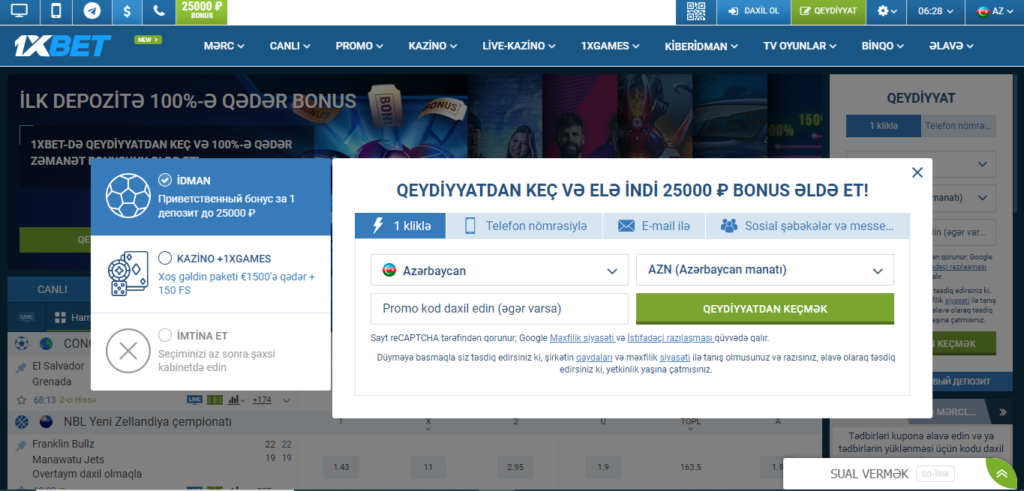Switch to the E-mail ilə tab
The height and width of the screenshot is (491, 1024).
click(x=653, y=226)
